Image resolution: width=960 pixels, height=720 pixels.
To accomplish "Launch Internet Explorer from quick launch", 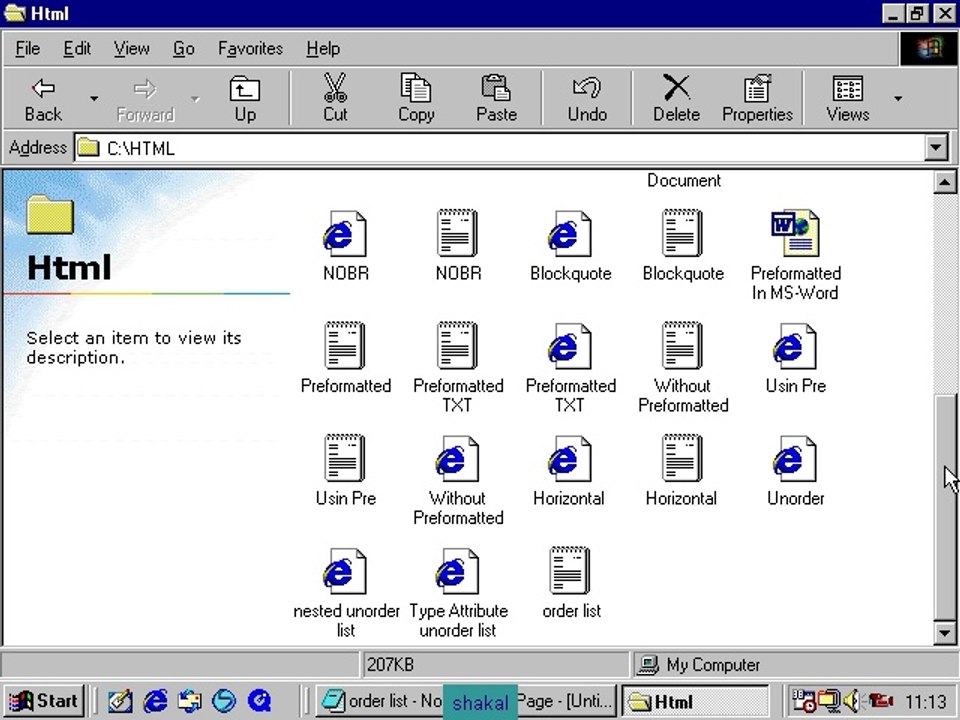I will [155, 701].
